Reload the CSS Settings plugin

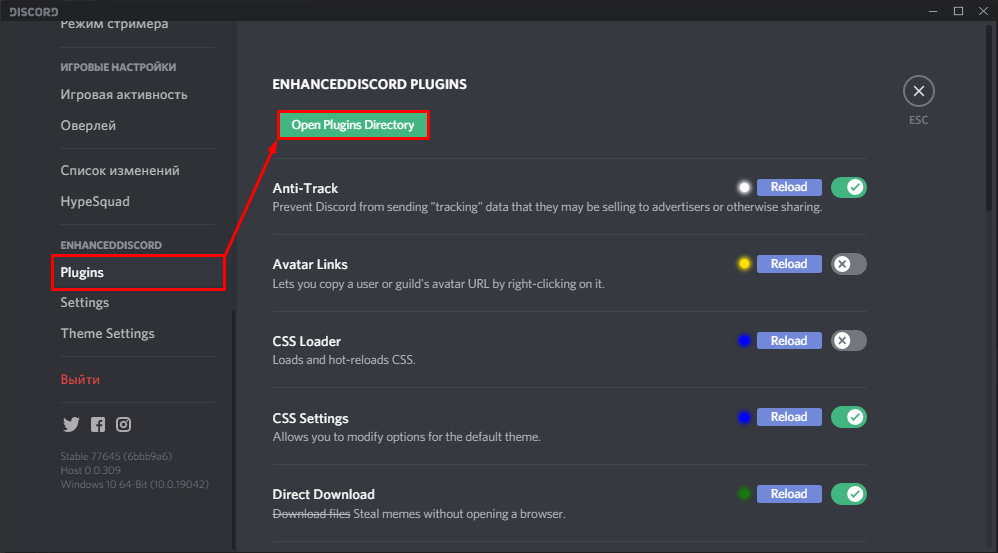click(789, 417)
